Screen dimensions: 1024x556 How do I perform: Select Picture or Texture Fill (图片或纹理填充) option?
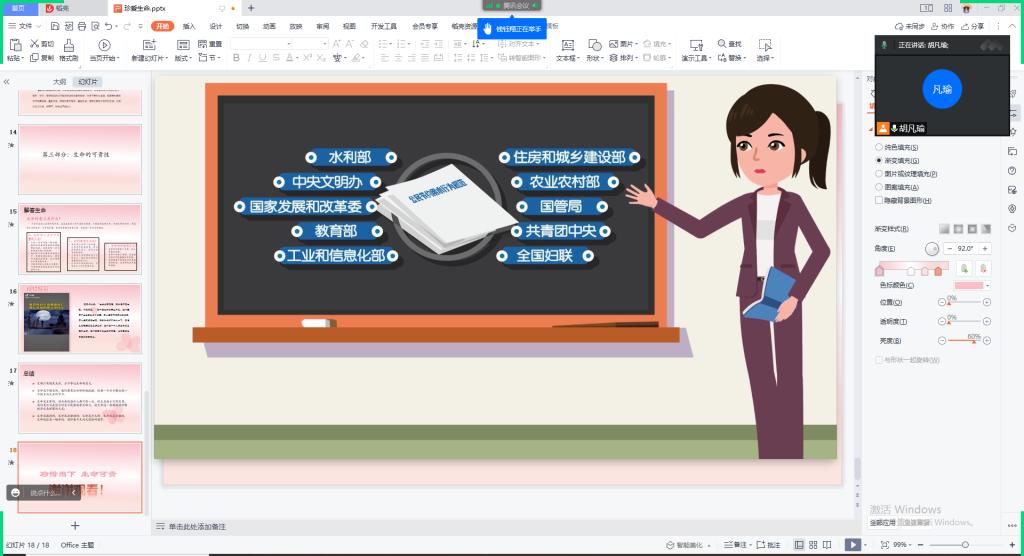[879, 173]
